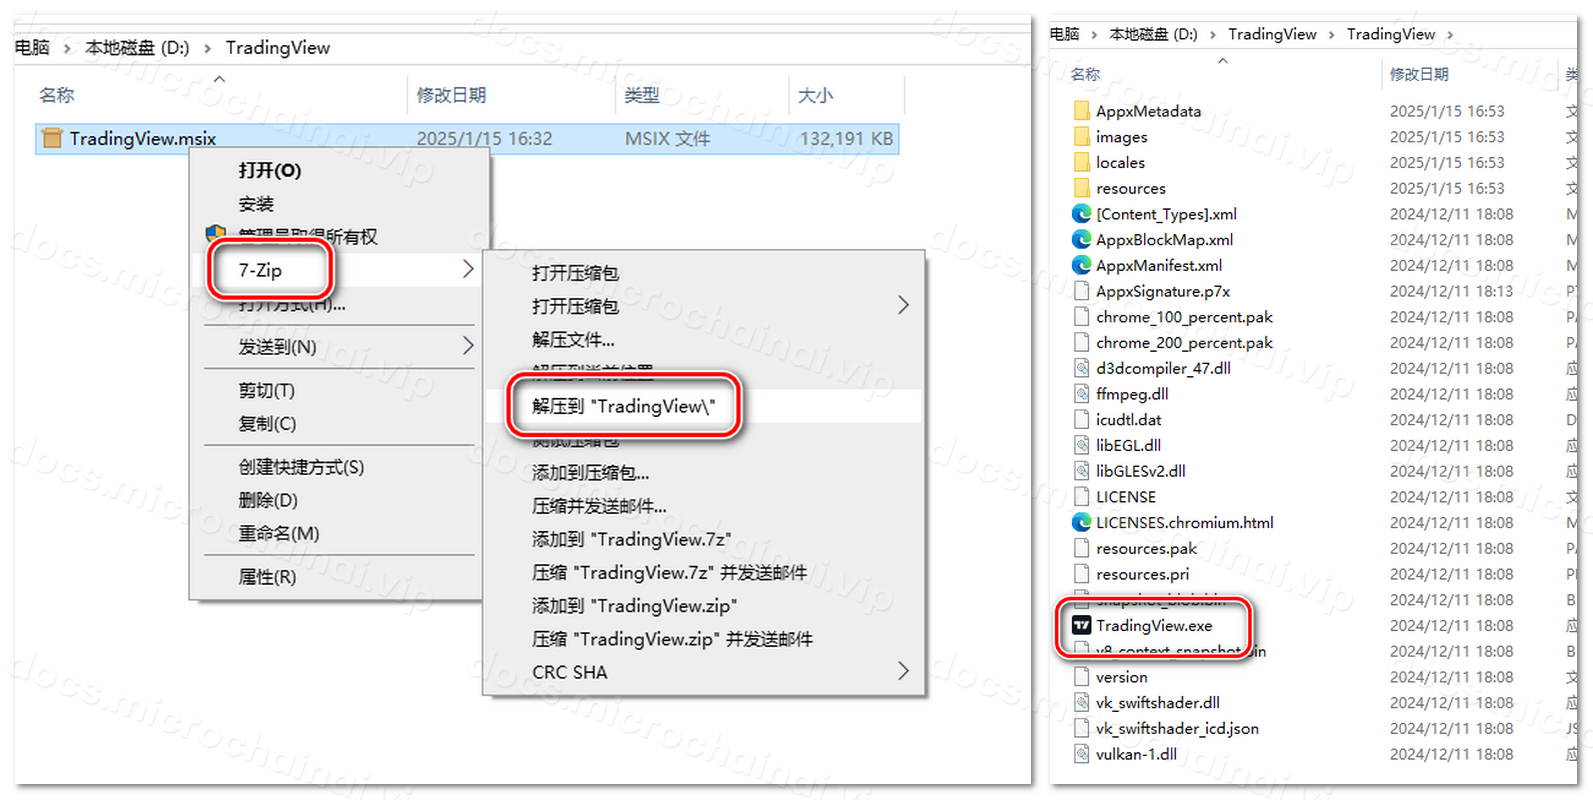The height and width of the screenshot is (800, 1593).
Task: Click the AppxBlockMap.xml Edge icon
Action: coord(1081,240)
